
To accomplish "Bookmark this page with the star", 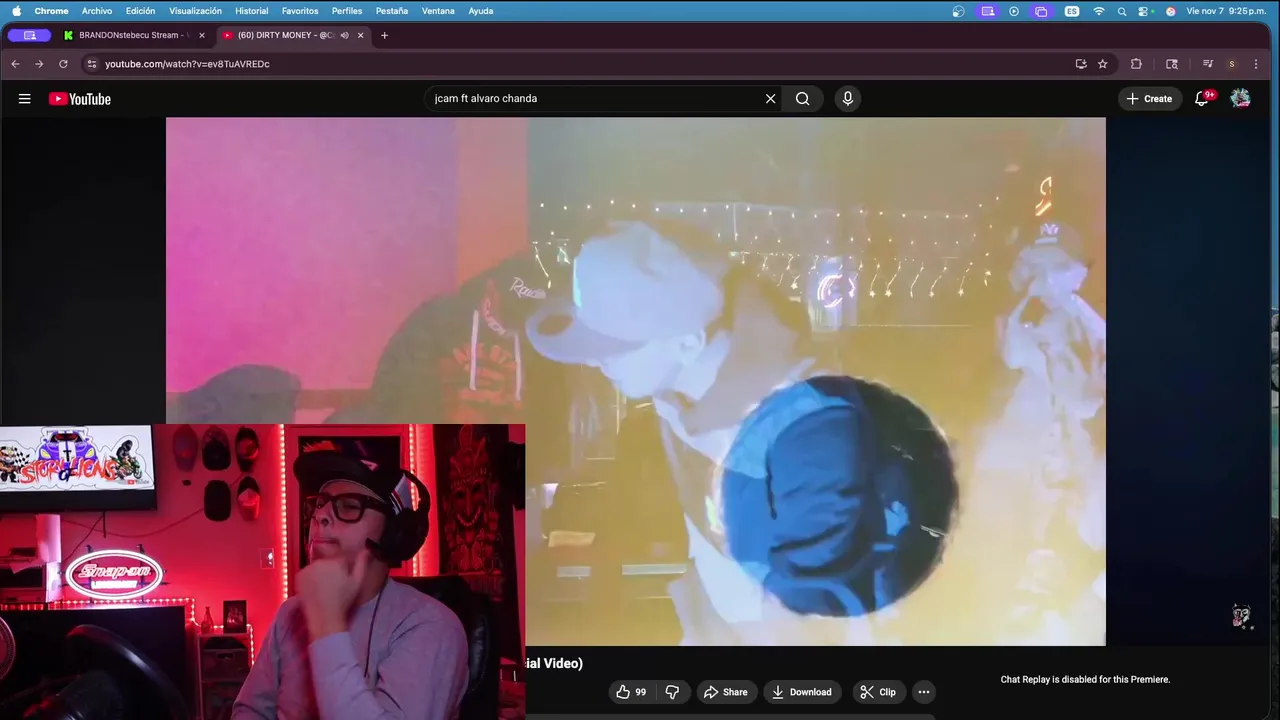I will (1103, 64).
